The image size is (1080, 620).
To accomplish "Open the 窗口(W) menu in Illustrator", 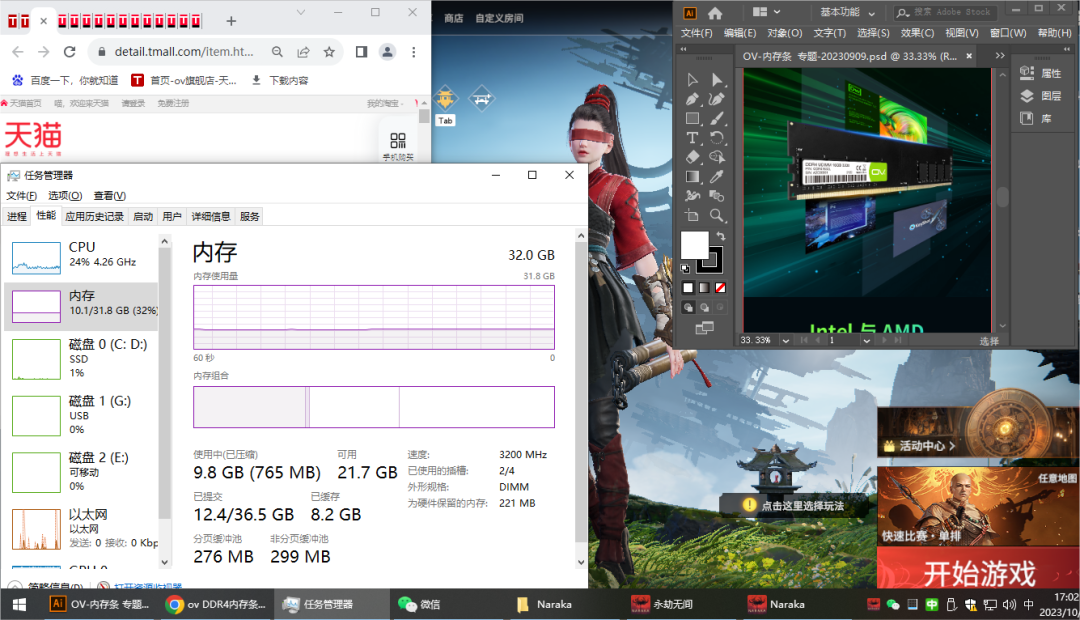I will pyautogui.click(x=1009, y=31).
